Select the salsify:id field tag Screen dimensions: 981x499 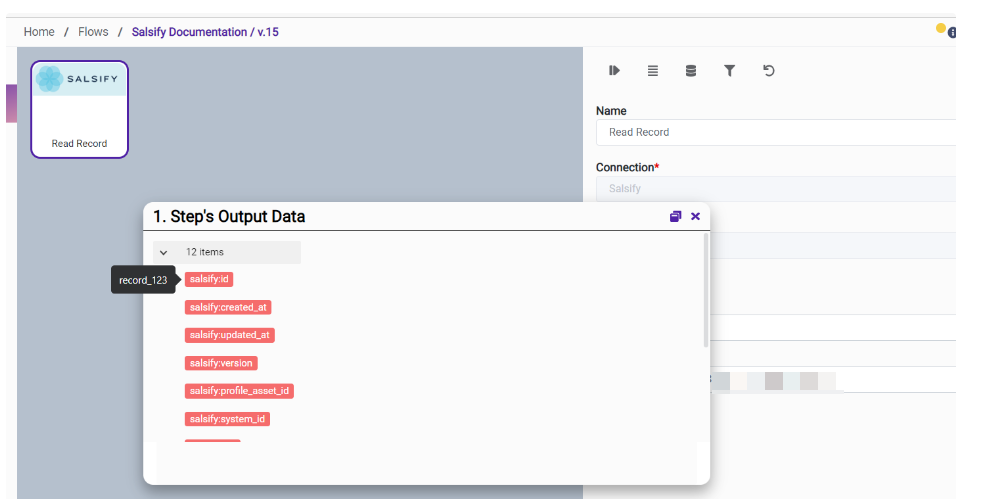point(209,279)
